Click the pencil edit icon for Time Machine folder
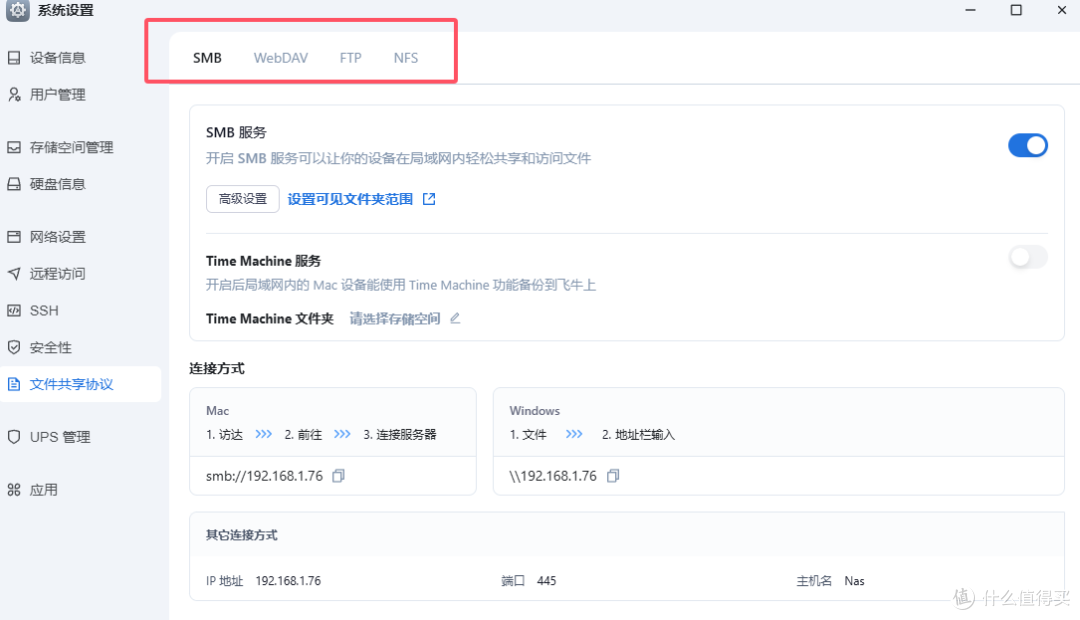 [455, 318]
